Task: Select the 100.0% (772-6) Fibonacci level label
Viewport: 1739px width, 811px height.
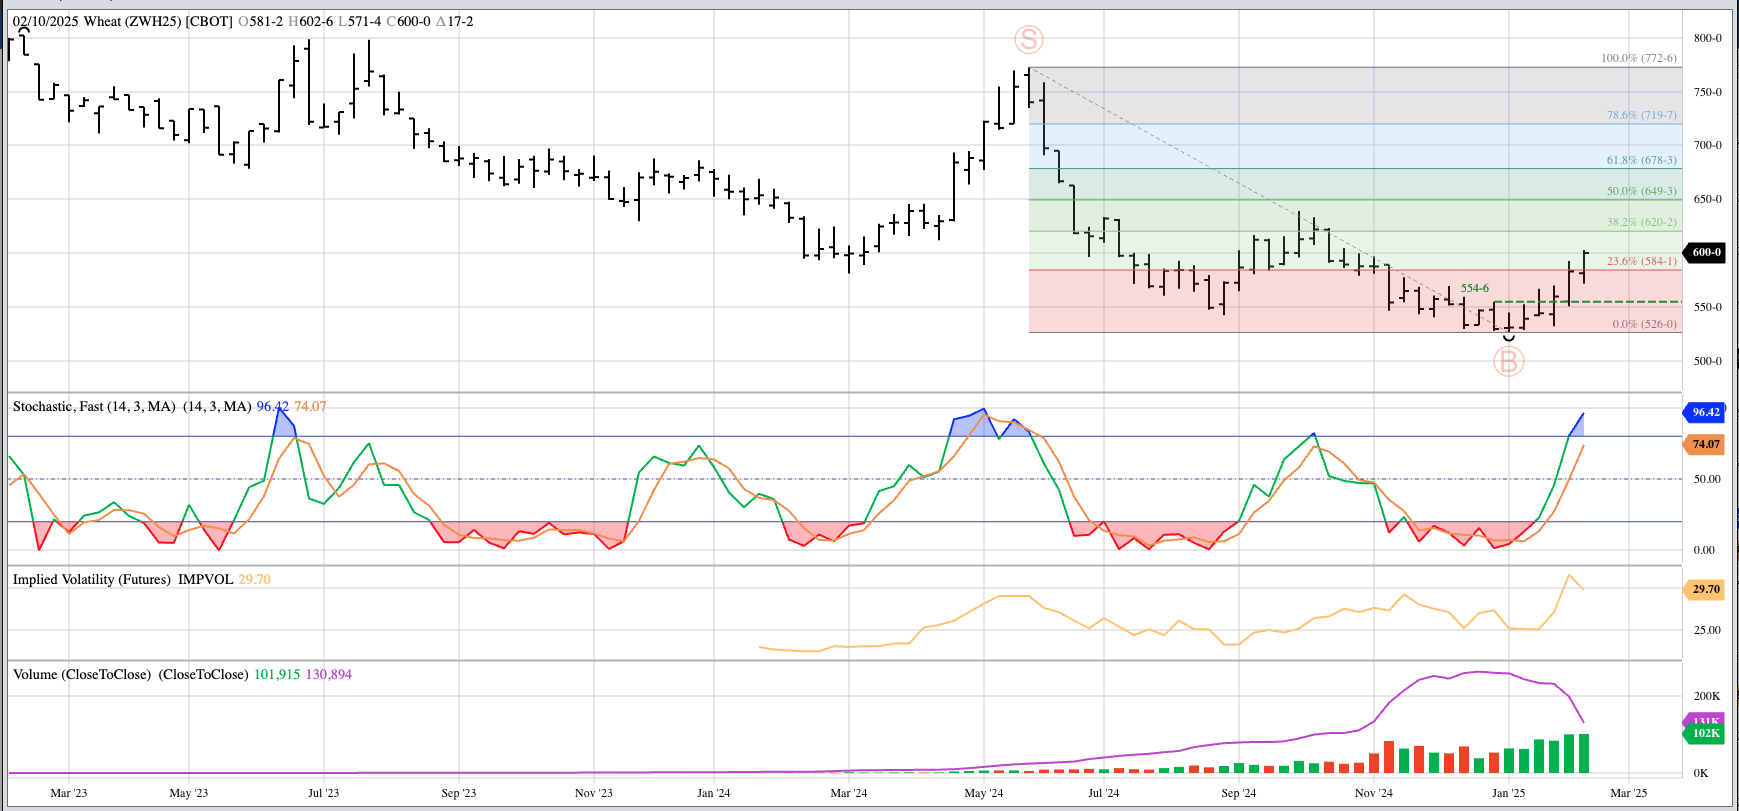Action: [x=1638, y=58]
